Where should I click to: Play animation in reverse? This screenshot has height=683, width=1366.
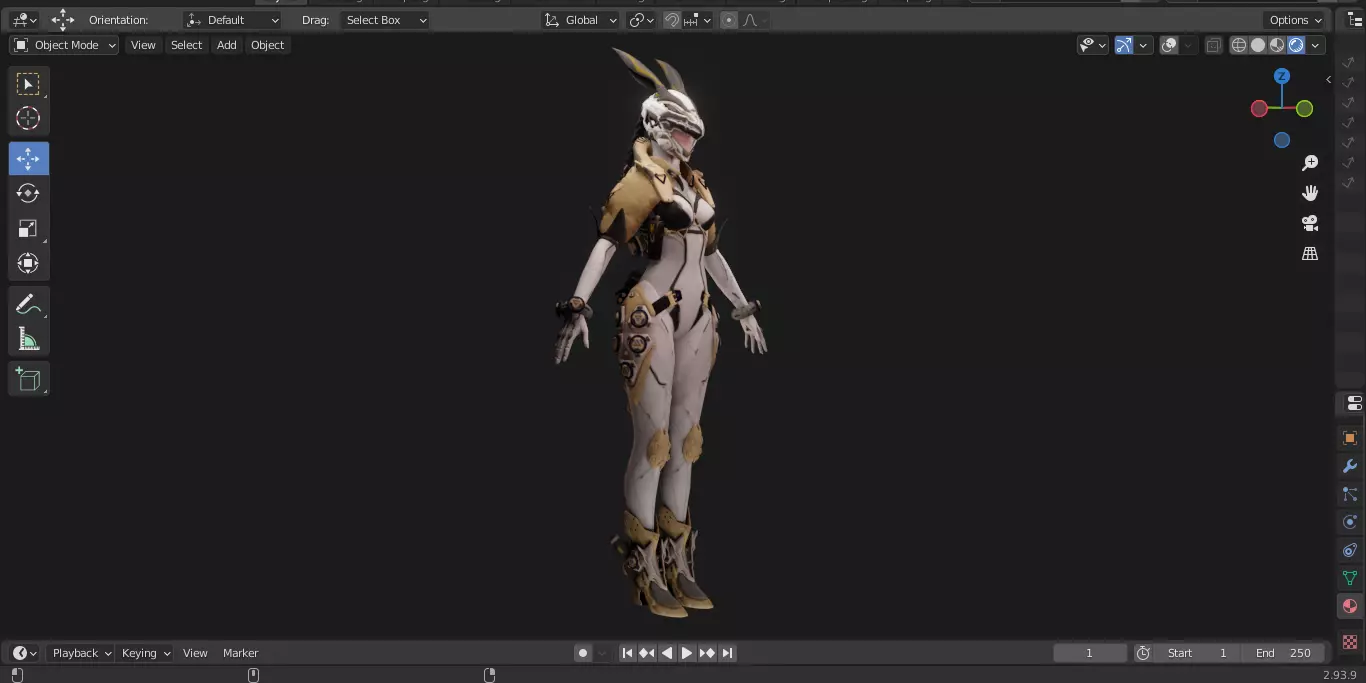(x=667, y=653)
